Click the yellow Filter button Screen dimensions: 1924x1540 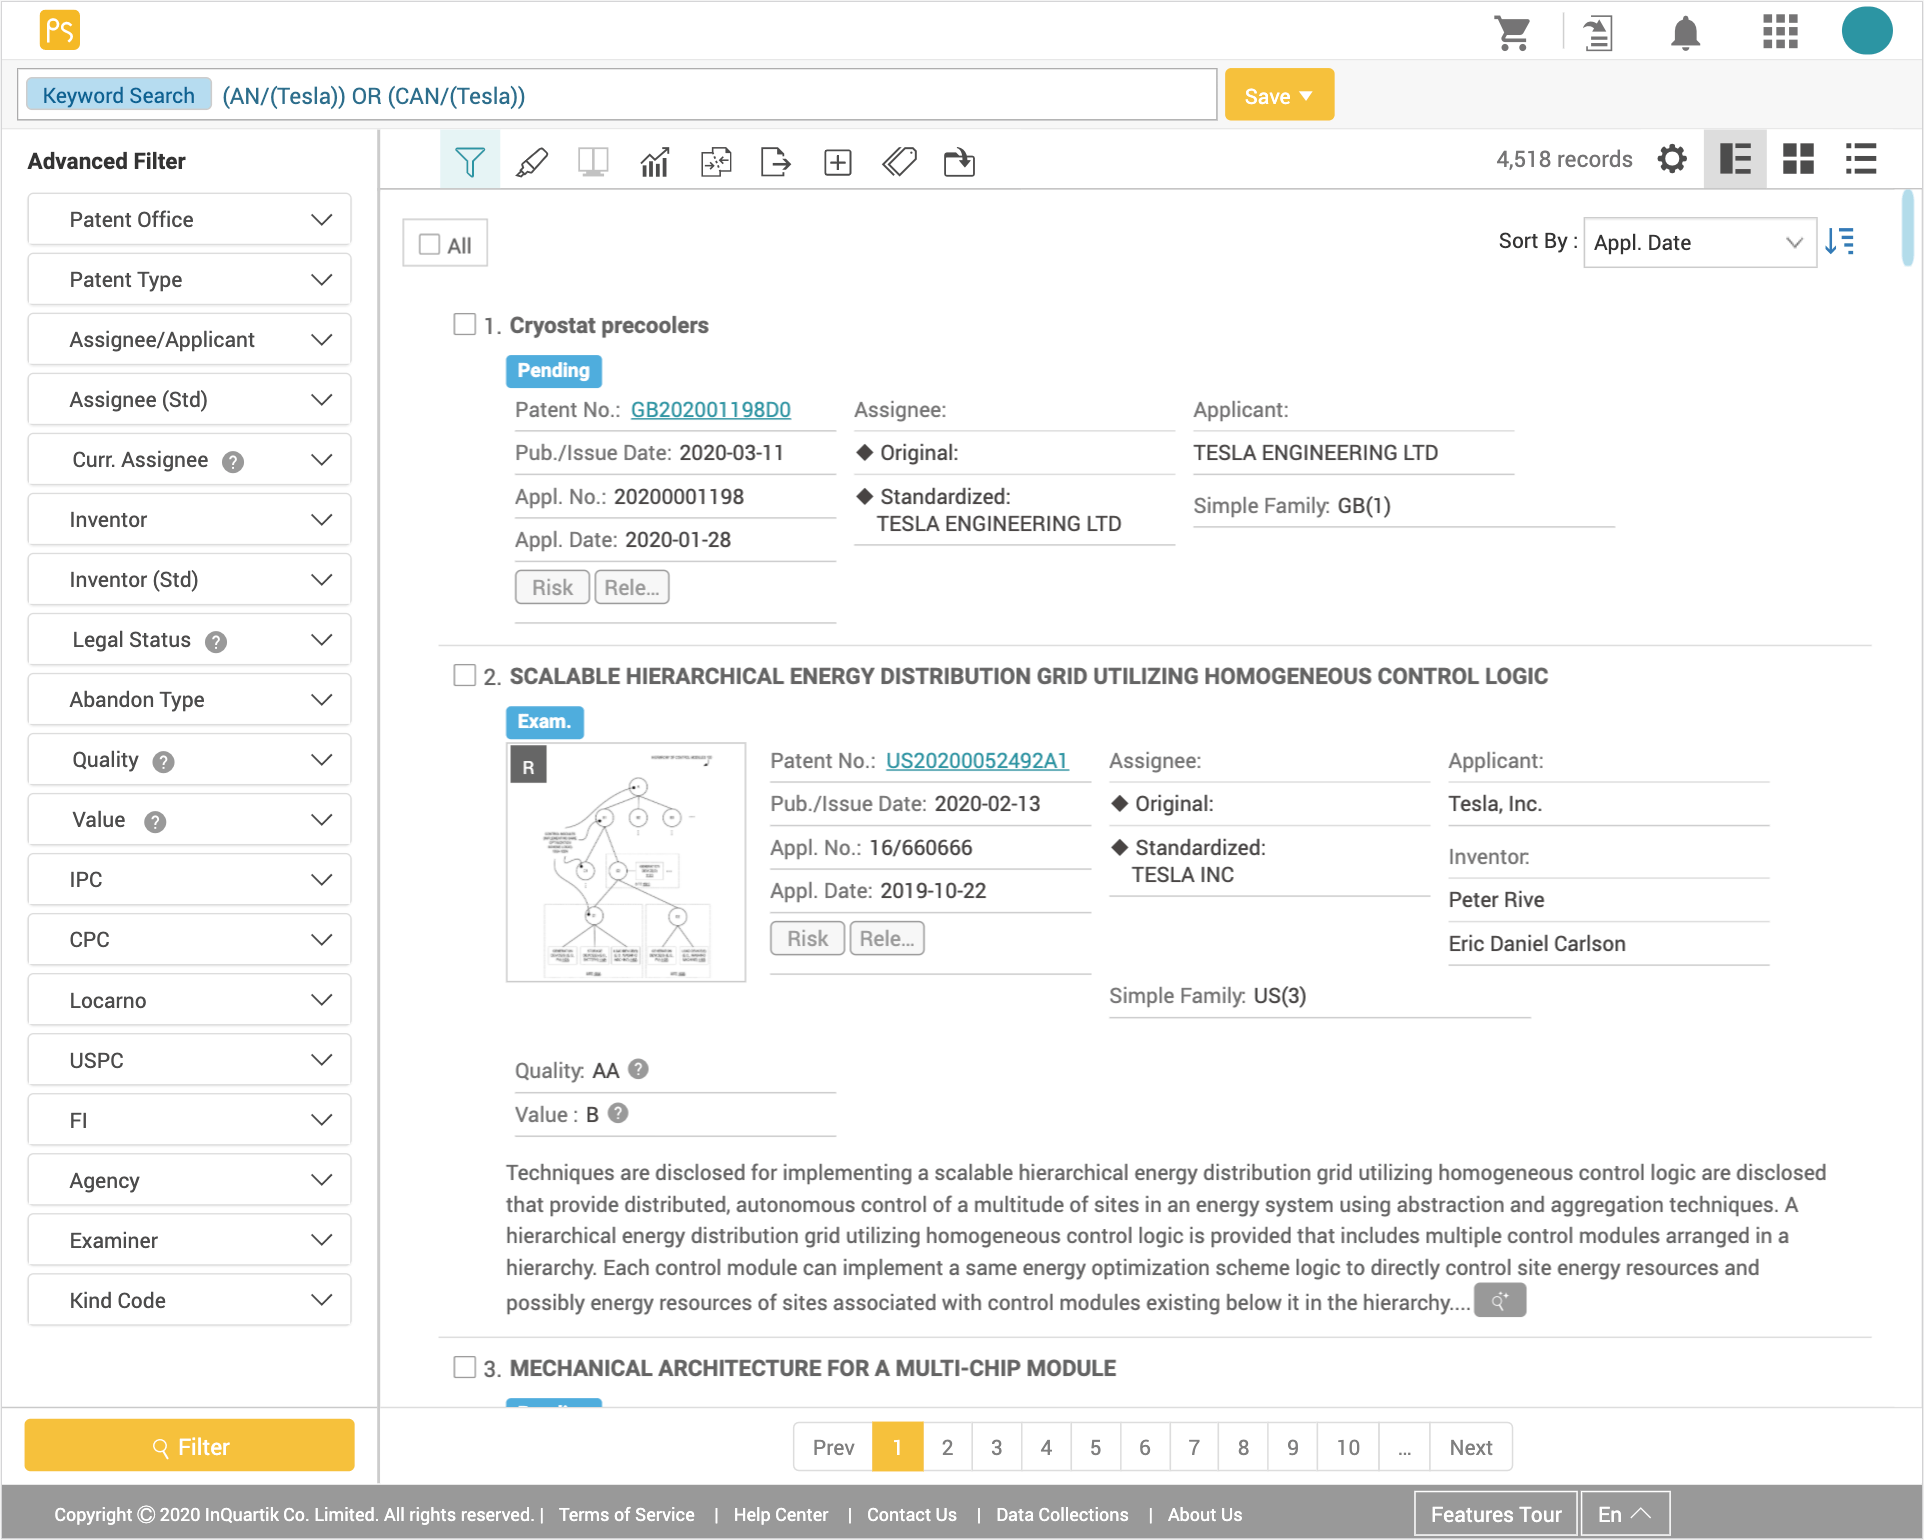tap(190, 1446)
